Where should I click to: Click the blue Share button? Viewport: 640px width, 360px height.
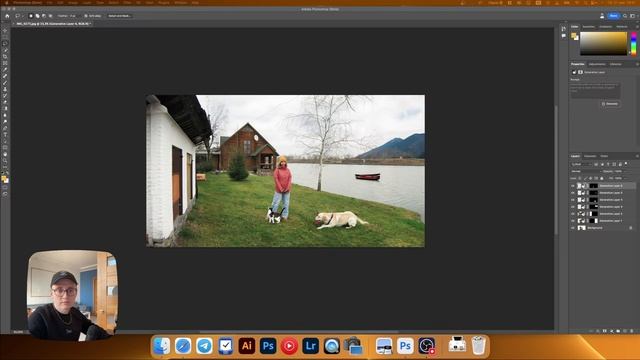[x=613, y=16]
